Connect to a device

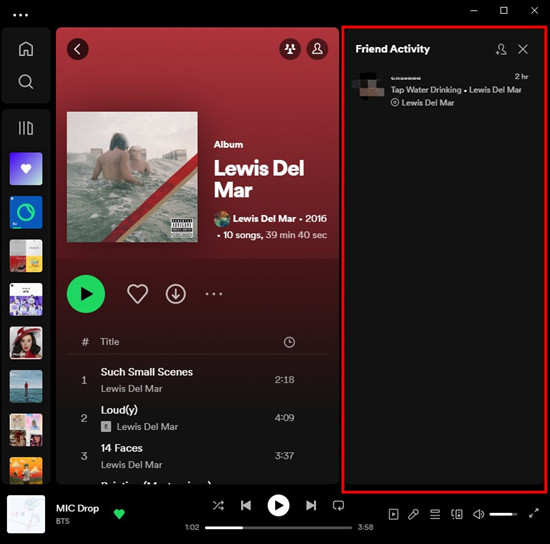[x=457, y=514]
